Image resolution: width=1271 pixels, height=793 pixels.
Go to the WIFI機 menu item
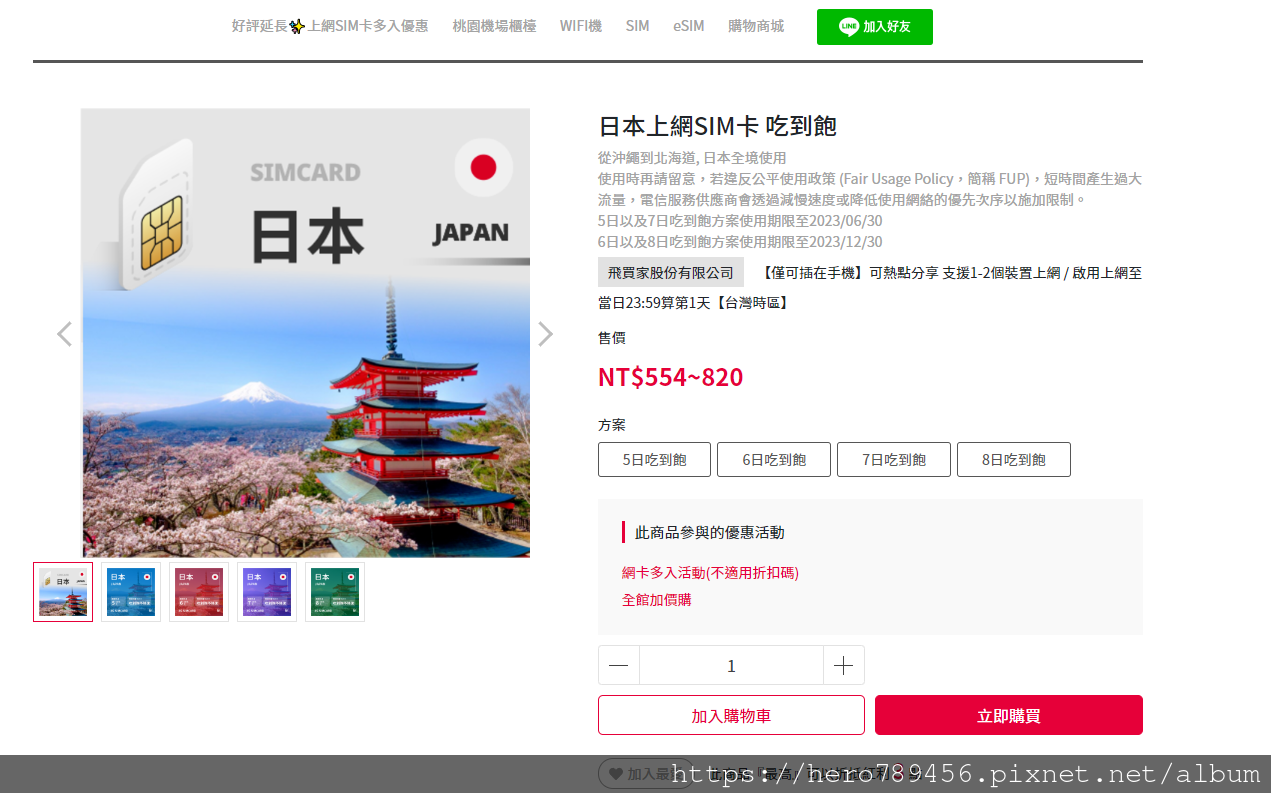[581, 26]
